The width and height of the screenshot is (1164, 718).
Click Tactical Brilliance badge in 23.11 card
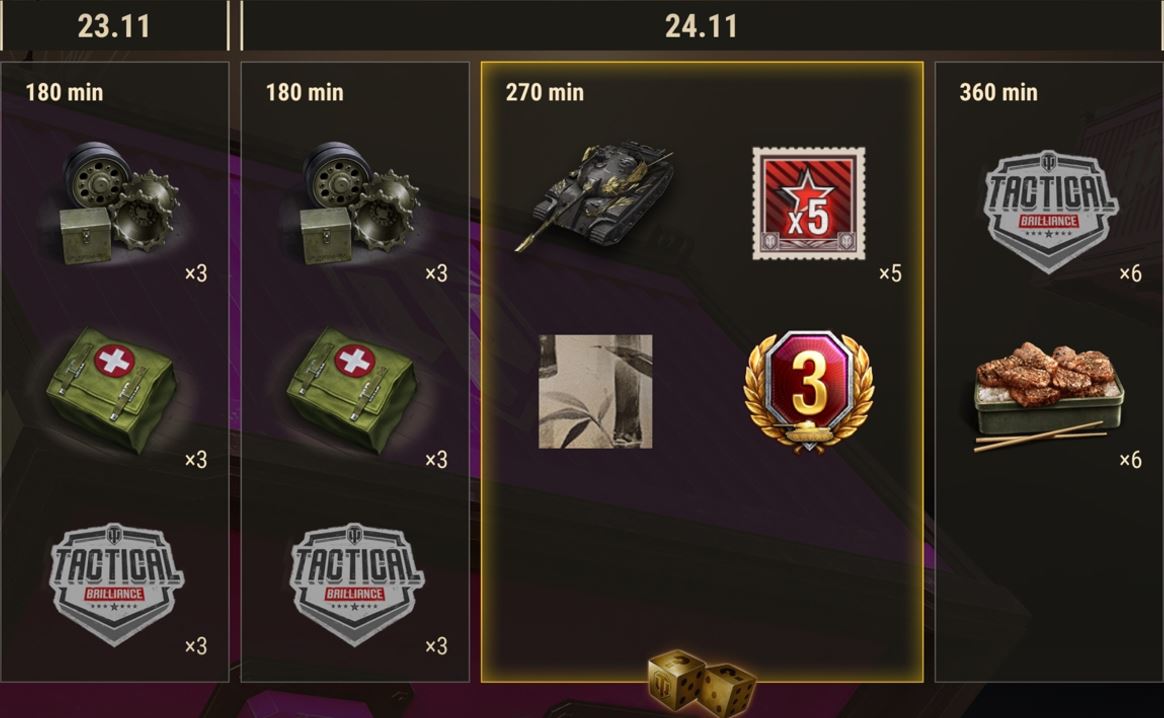coord(116,584)
